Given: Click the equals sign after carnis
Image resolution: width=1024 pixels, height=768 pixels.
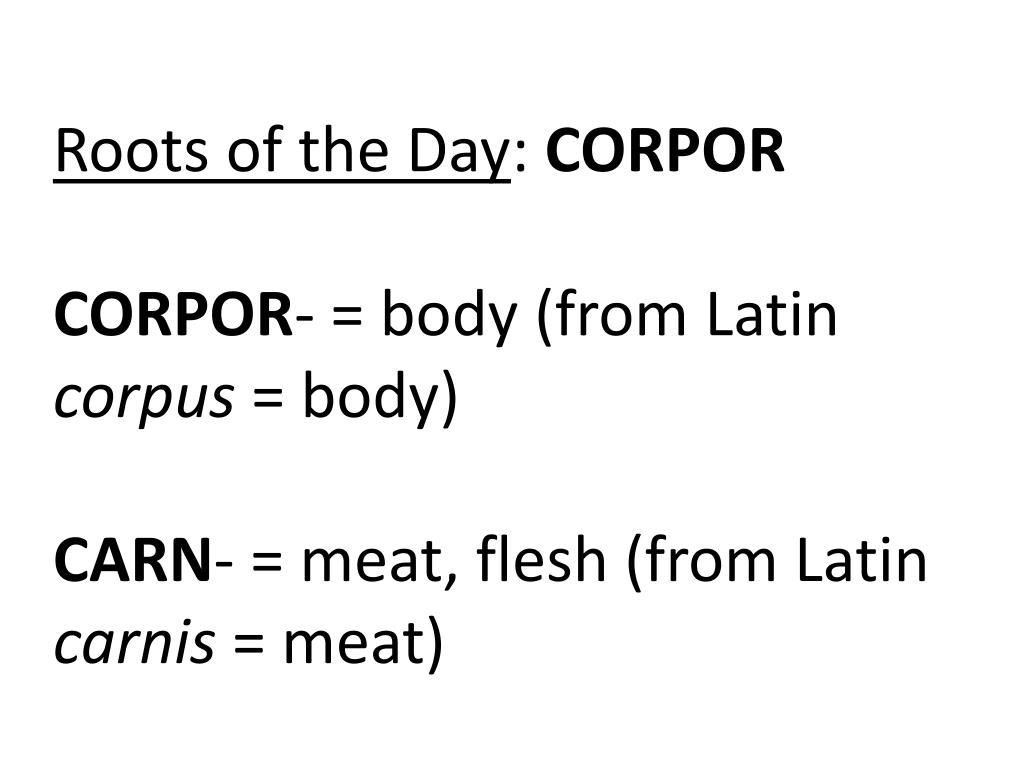Looking at the screenshot, I should coord(249,643).
